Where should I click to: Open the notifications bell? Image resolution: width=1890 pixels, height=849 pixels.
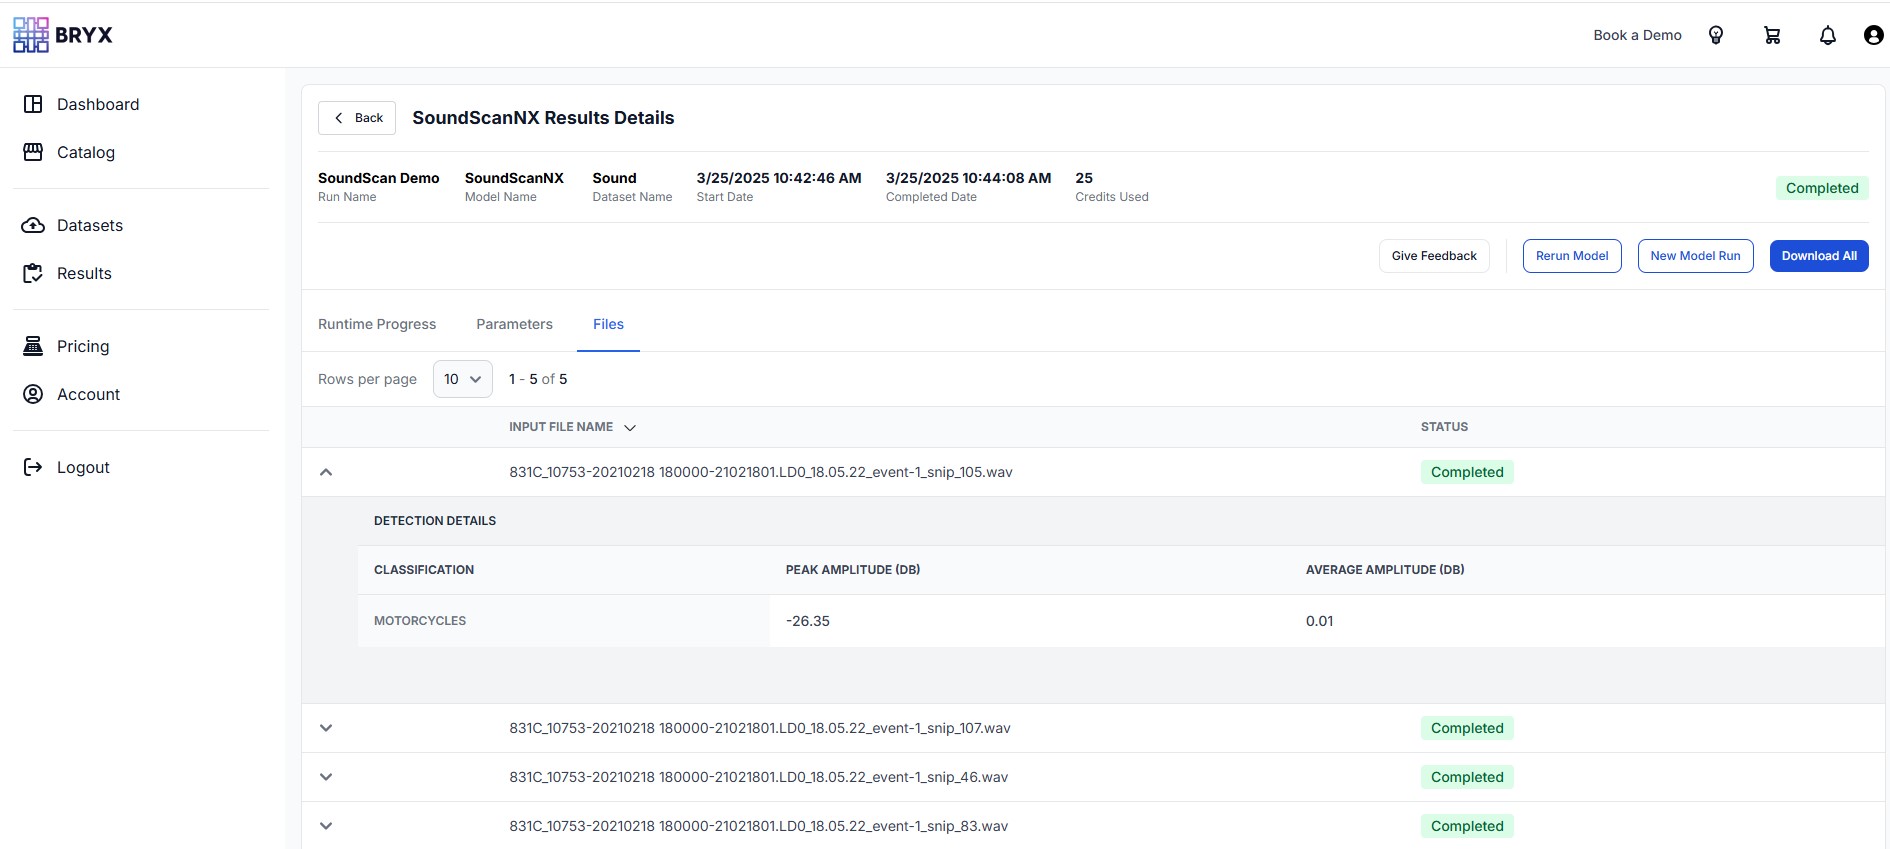coord(1827,35)
